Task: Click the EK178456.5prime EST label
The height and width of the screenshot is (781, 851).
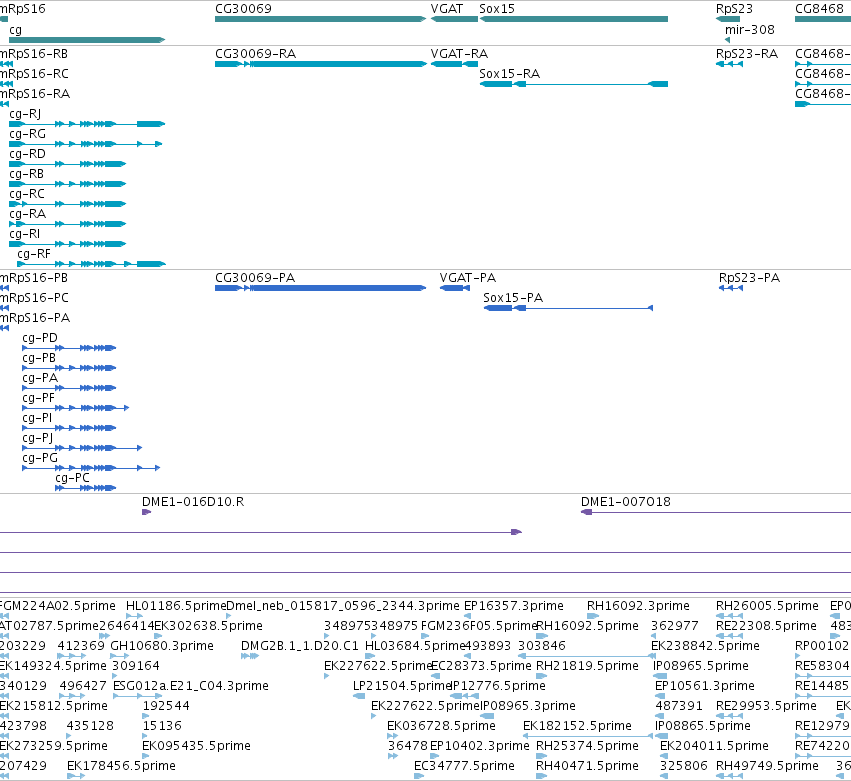Action: pyautogui.click(x=121, y=767)
